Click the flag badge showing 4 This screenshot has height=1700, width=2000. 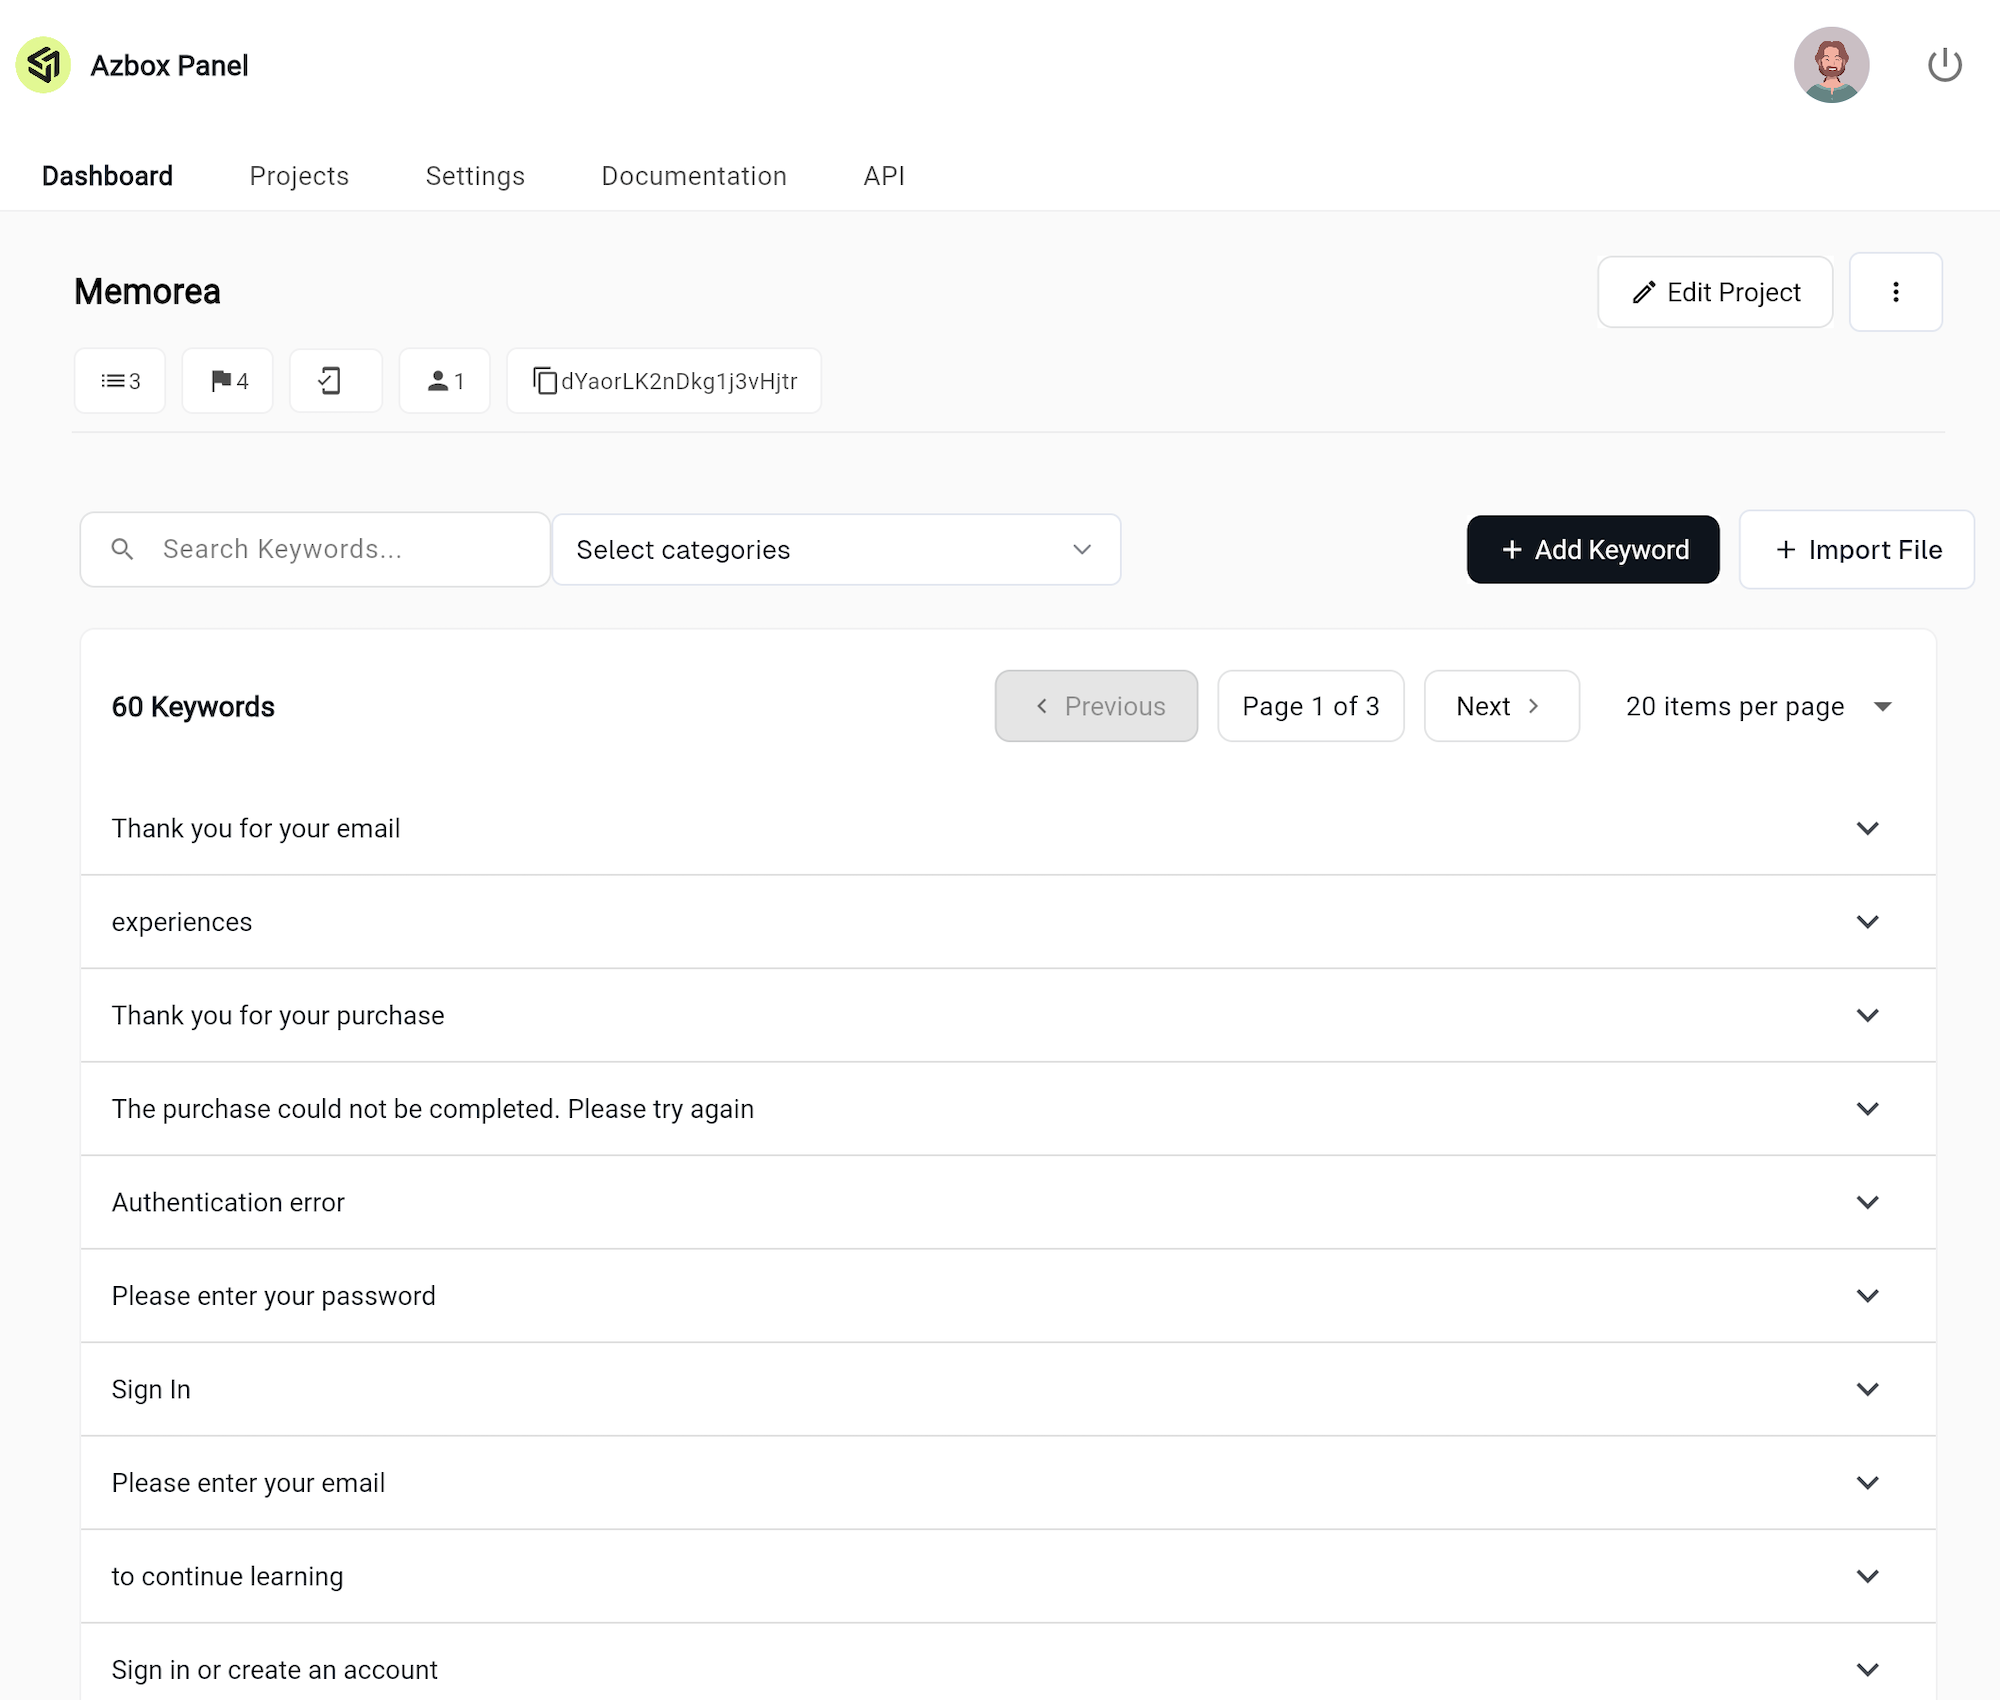226,380
